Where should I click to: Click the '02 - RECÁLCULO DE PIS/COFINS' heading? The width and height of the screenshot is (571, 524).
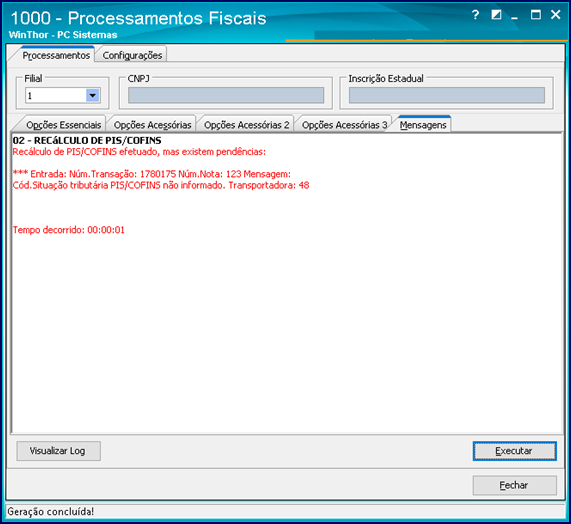click(x=87, y=141)
